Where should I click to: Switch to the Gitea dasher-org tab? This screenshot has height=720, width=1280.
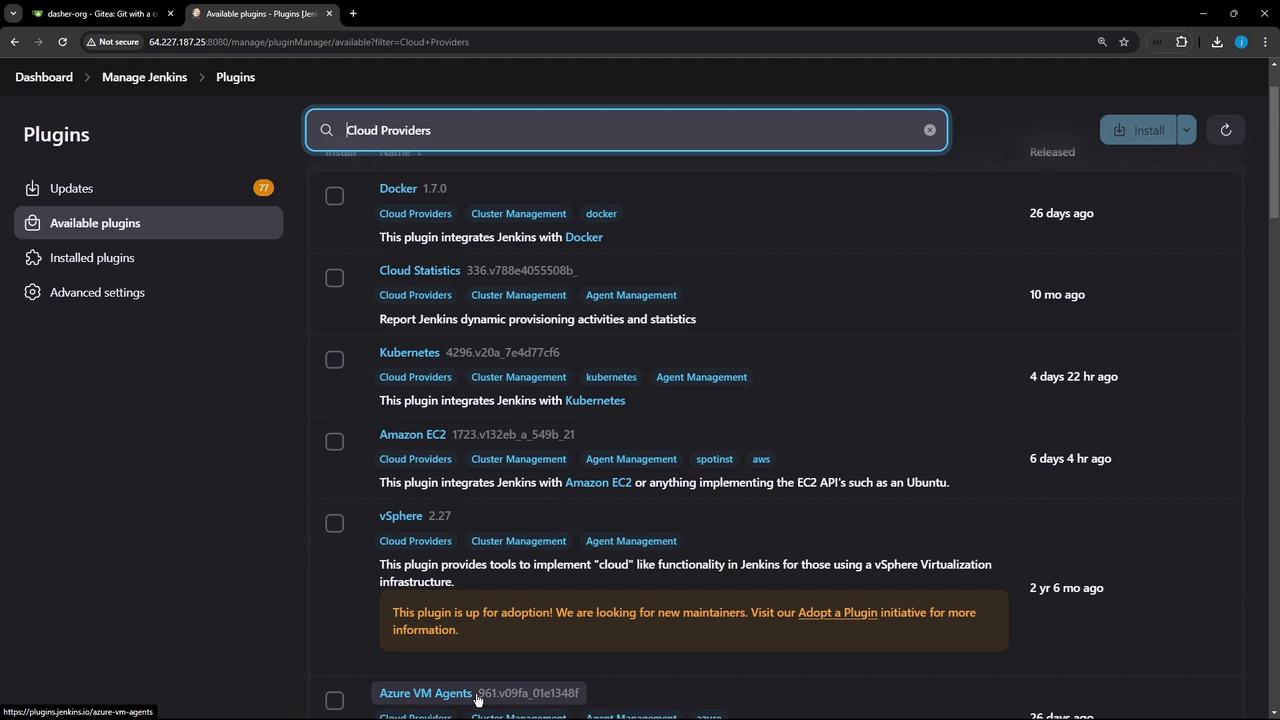[x=100, y=14]
